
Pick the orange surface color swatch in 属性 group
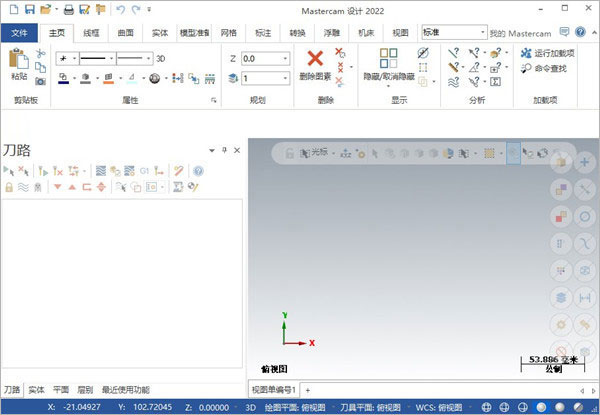pyautogui.click(x=109, y=78)
